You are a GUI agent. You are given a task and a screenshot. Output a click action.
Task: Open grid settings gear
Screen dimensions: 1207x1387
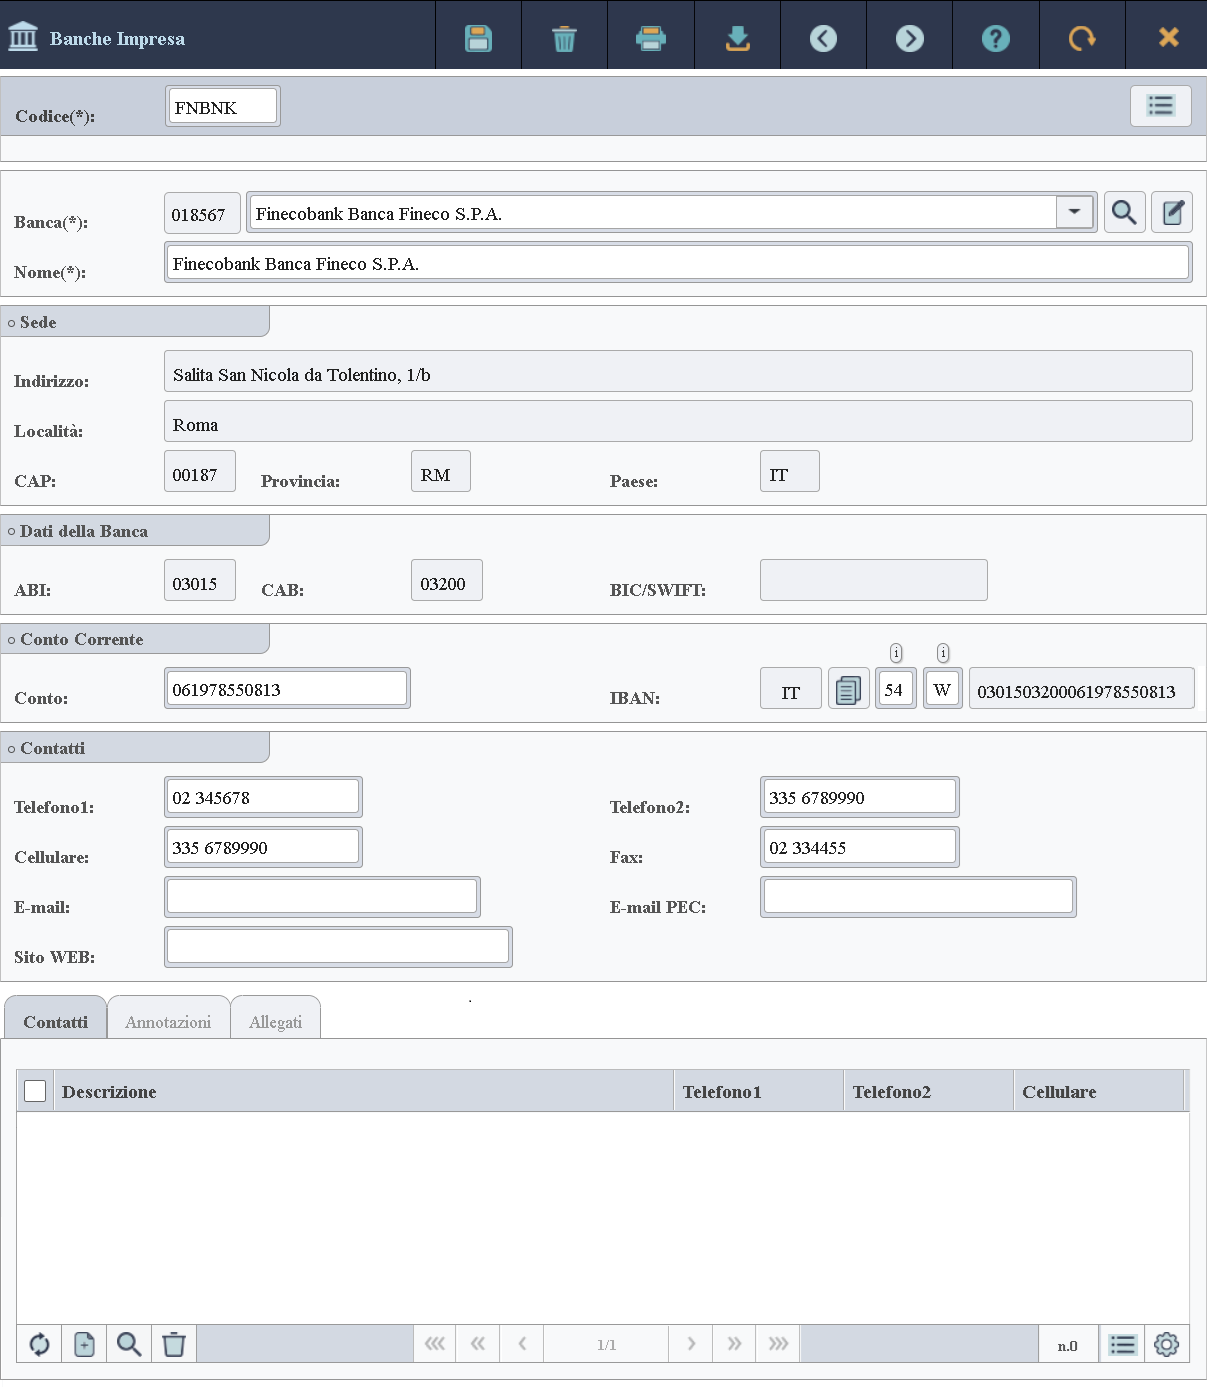pos(1167,1345)
